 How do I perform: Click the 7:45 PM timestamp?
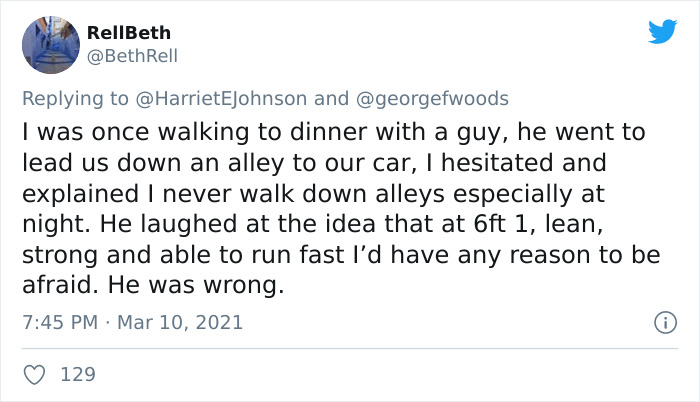pyautogui.click(x=60, y=322)
